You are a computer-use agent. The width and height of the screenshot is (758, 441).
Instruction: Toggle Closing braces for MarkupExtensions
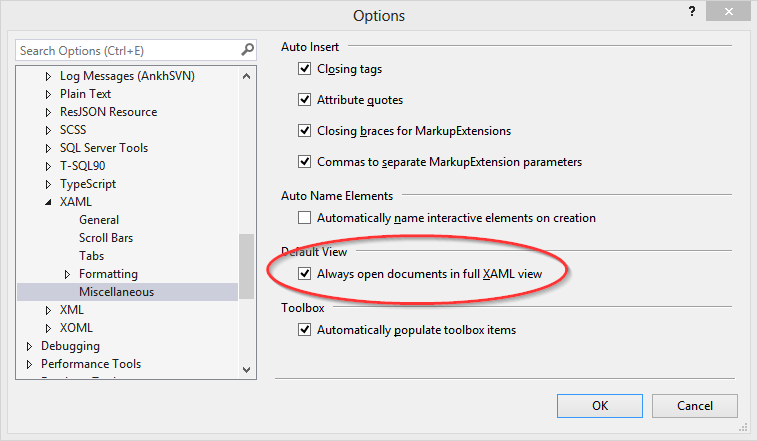pos(305,131)
